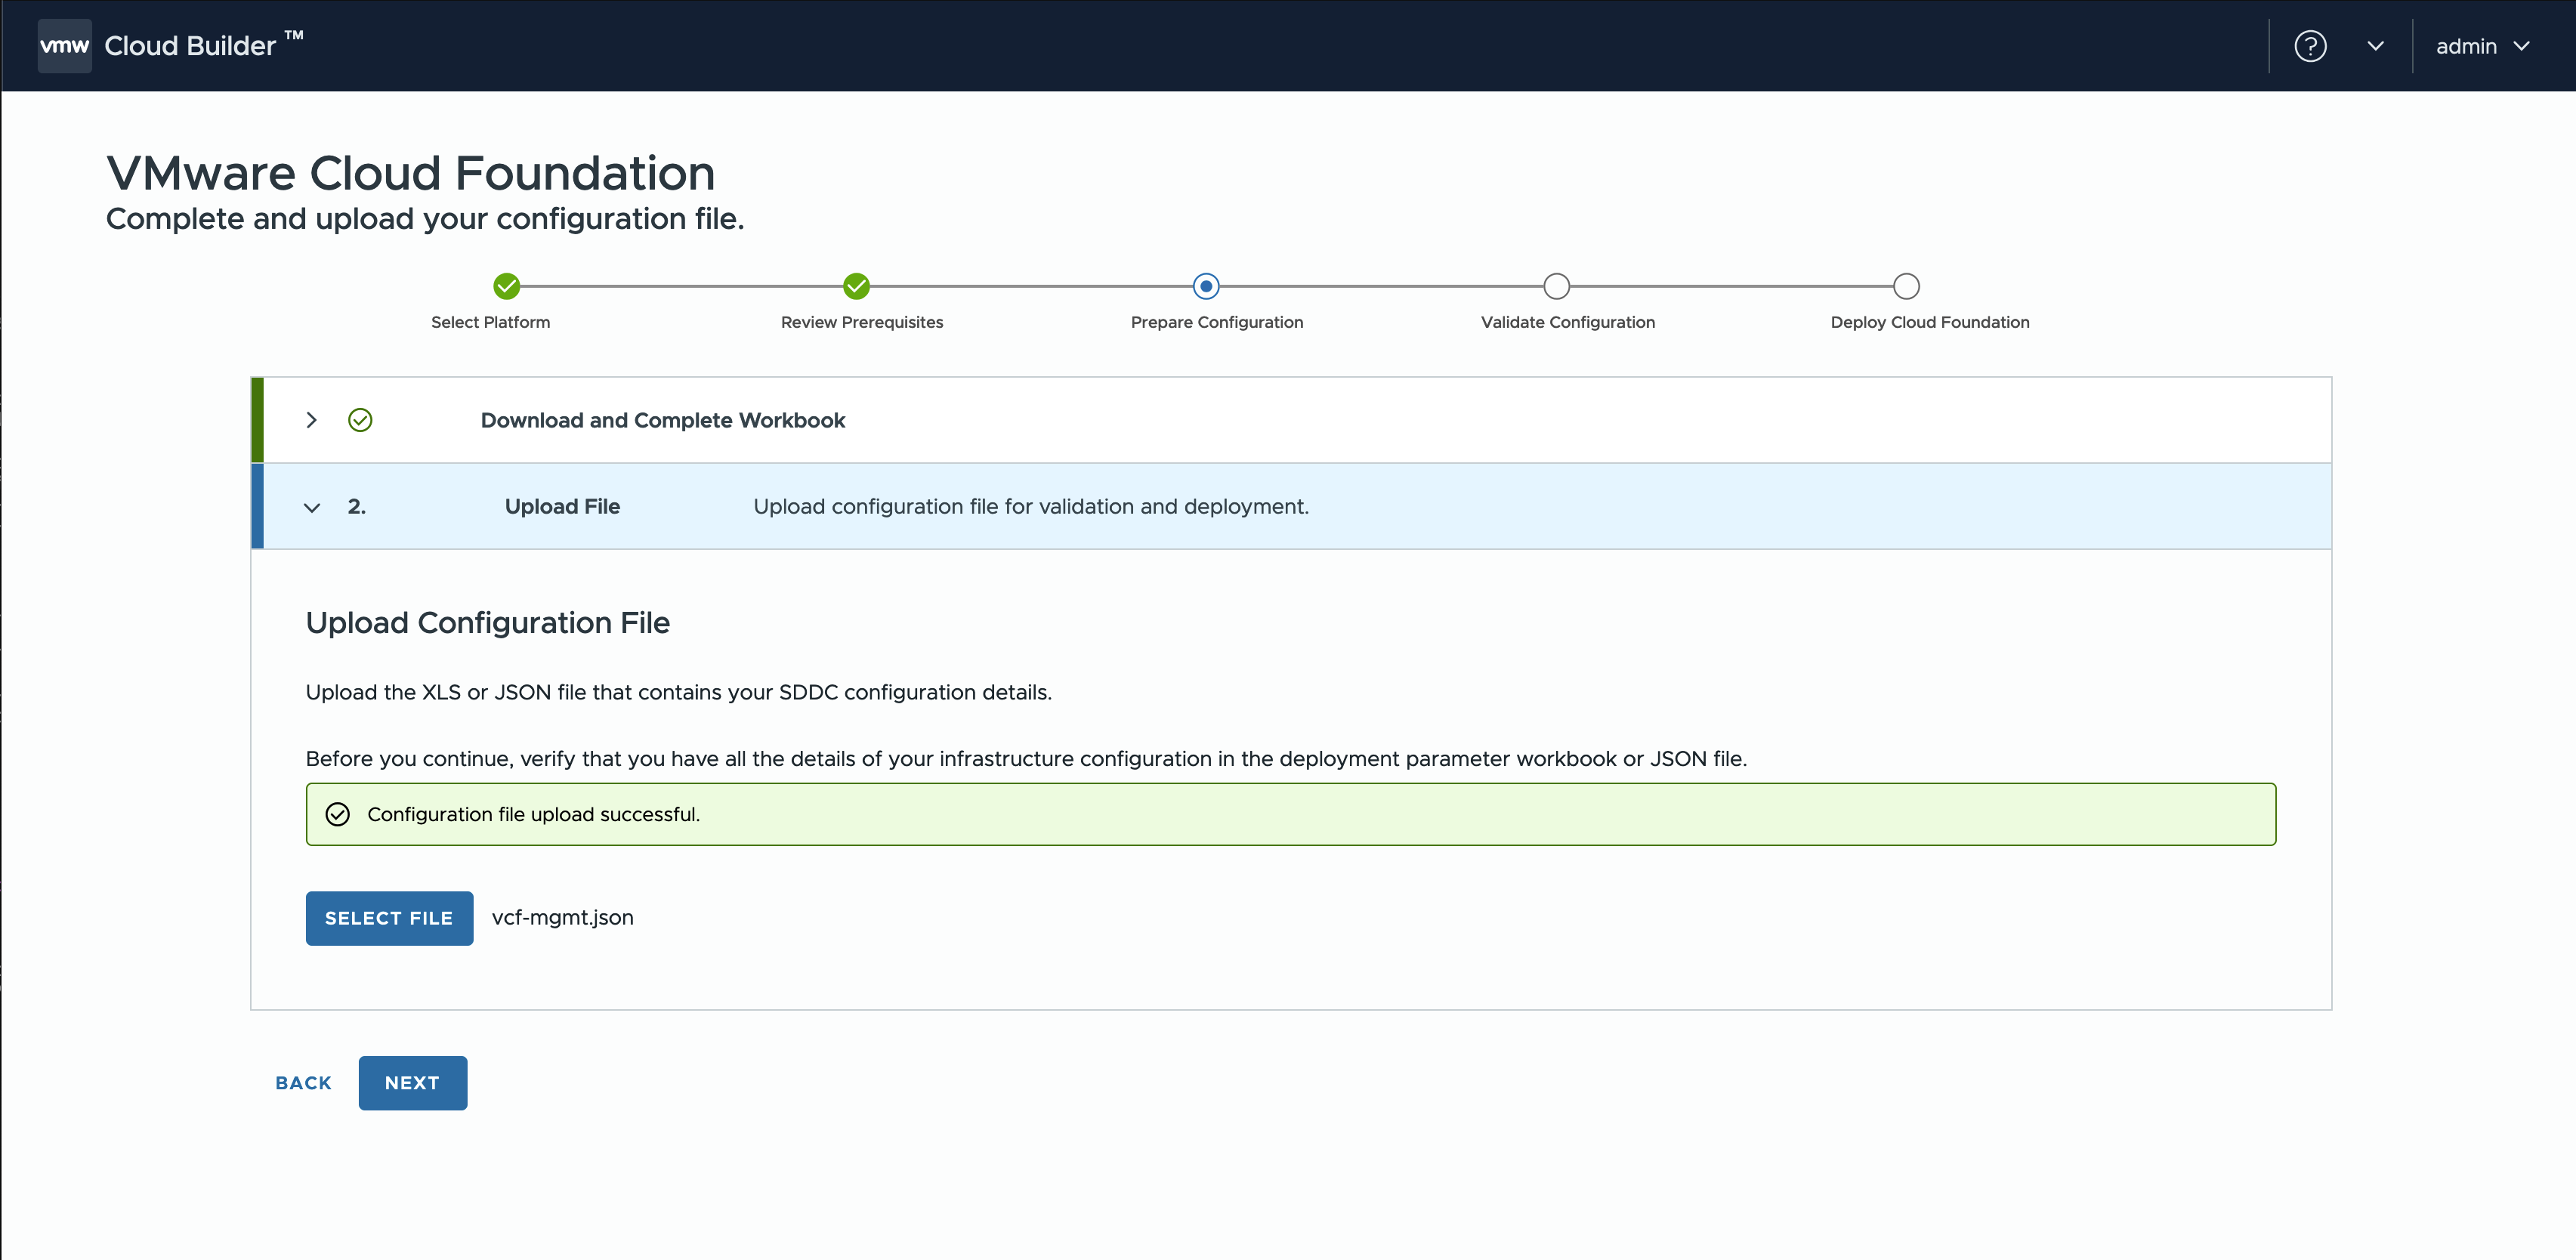2576x1260 pixels.
Task: Click the NEXT button
Action: (x=412, y=1083)
